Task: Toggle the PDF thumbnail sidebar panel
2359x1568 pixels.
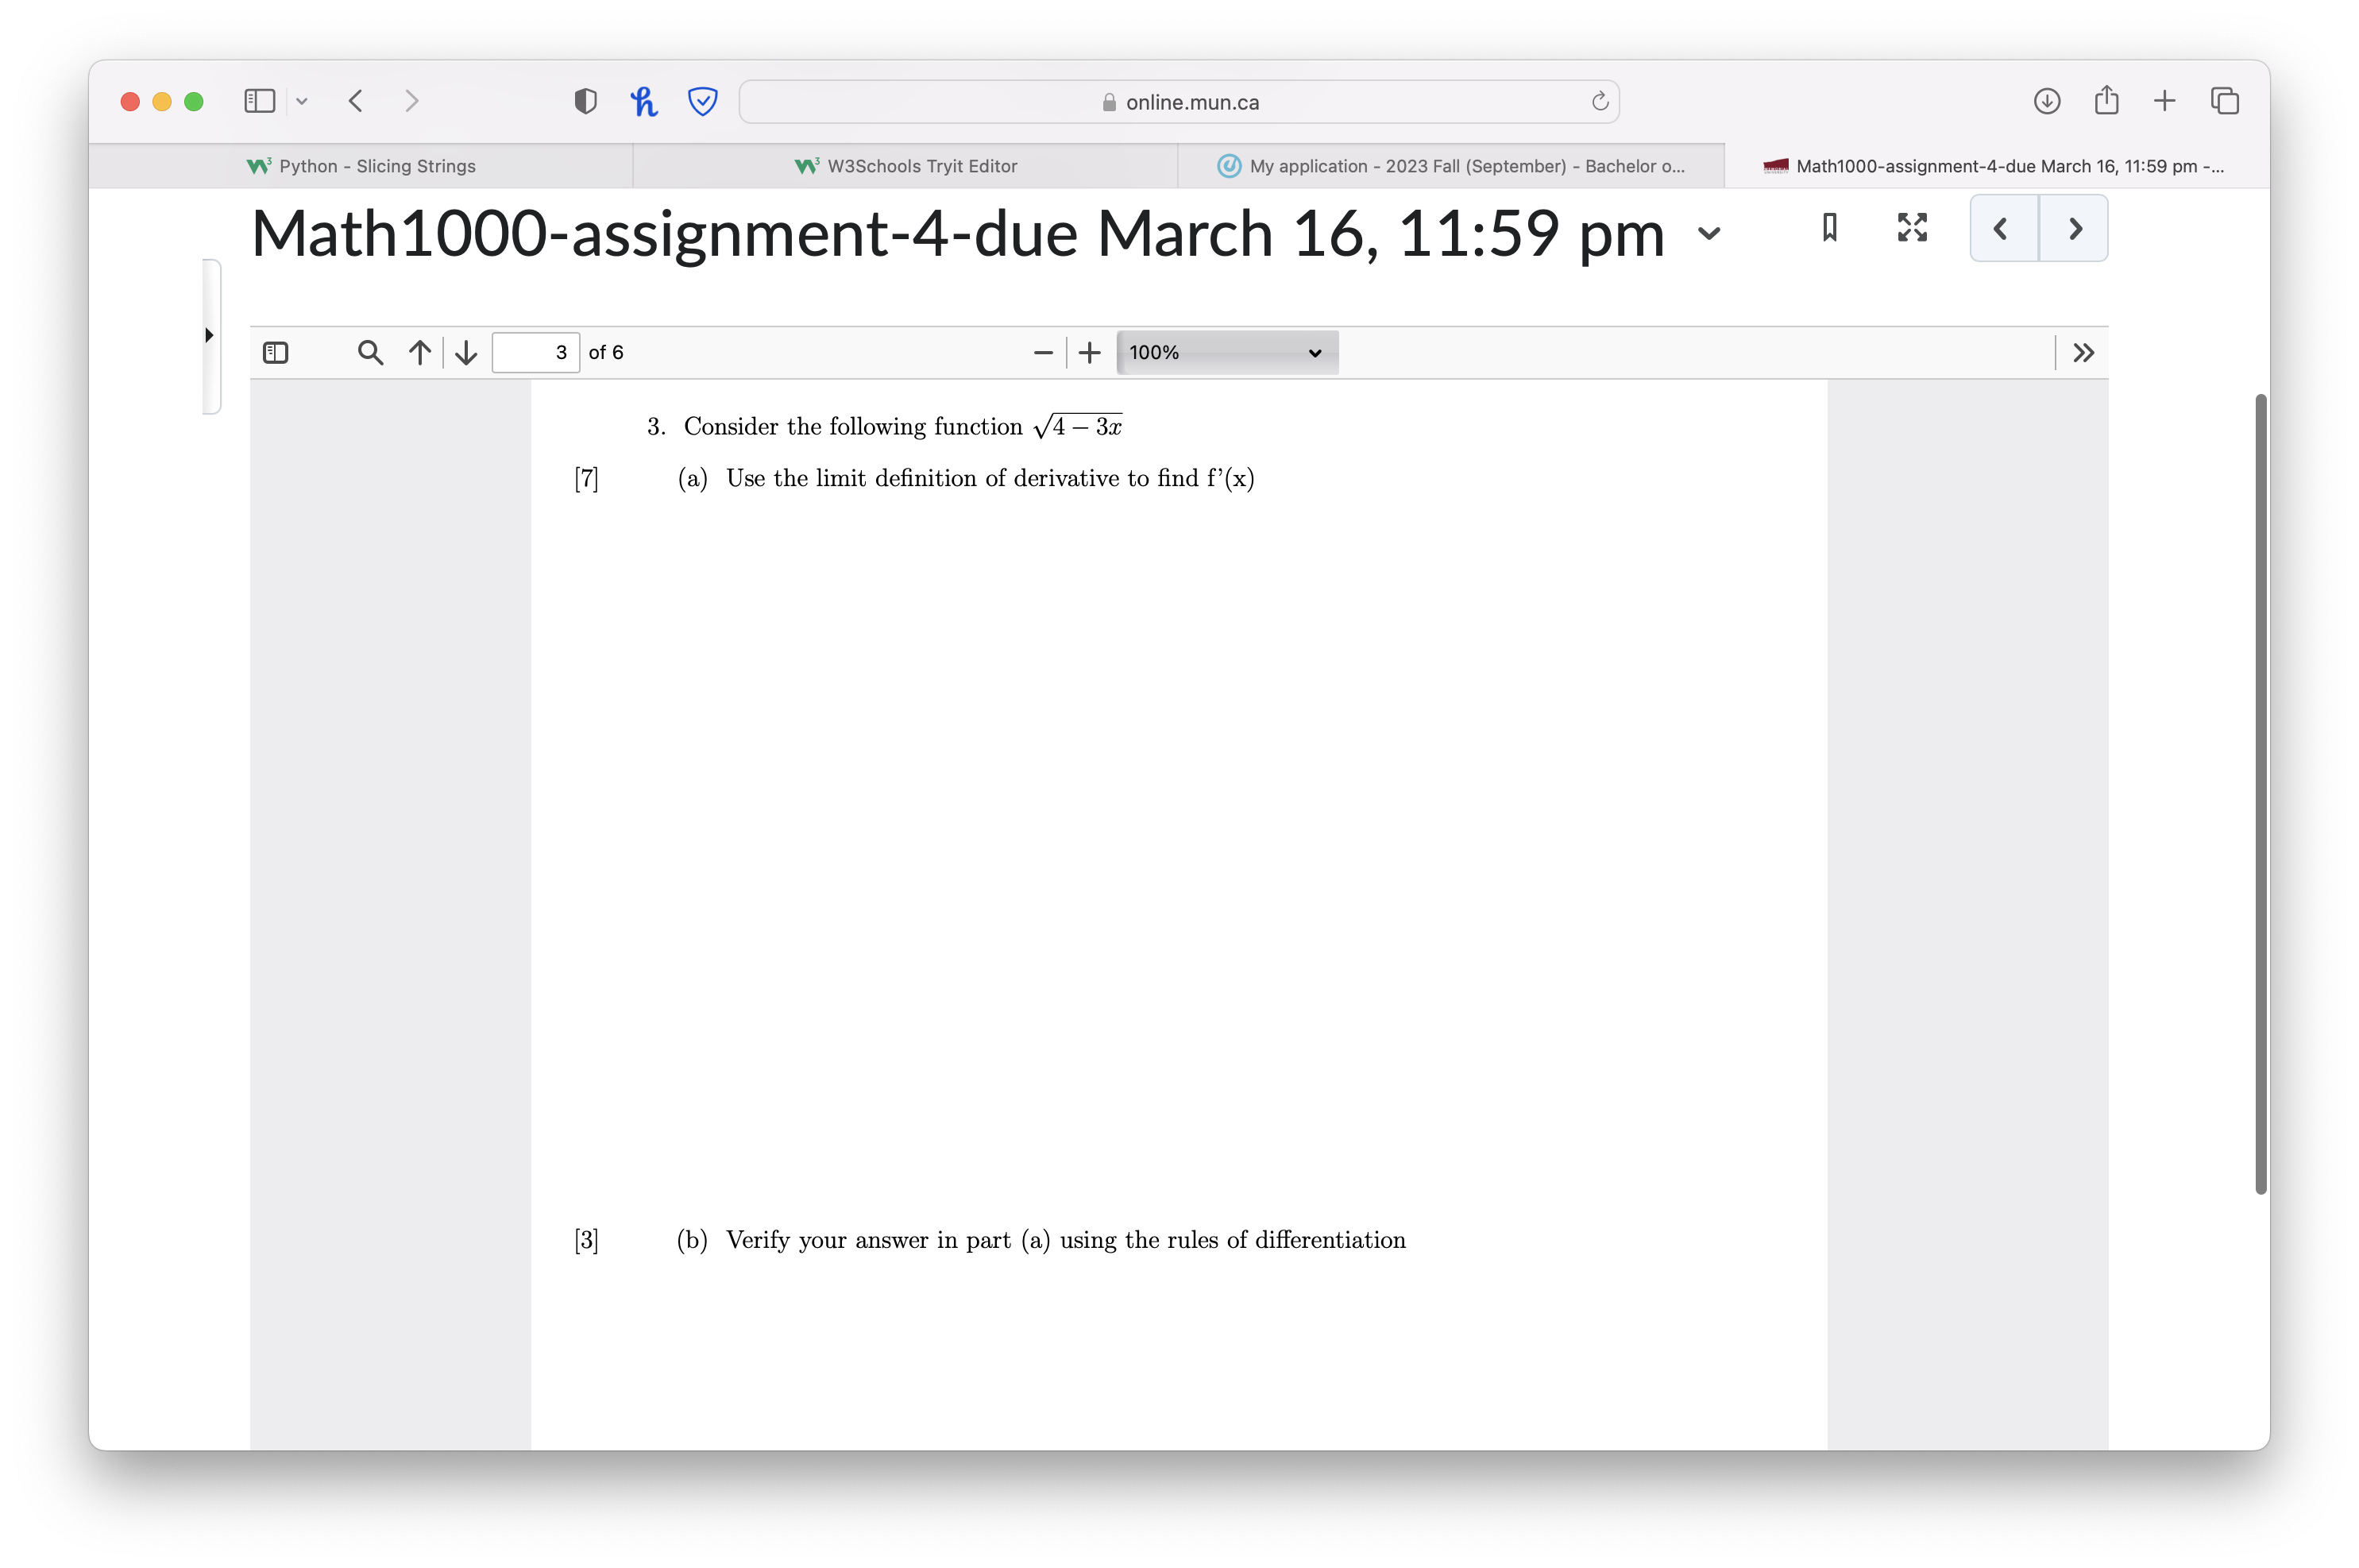Action: [x=276, y=352]
